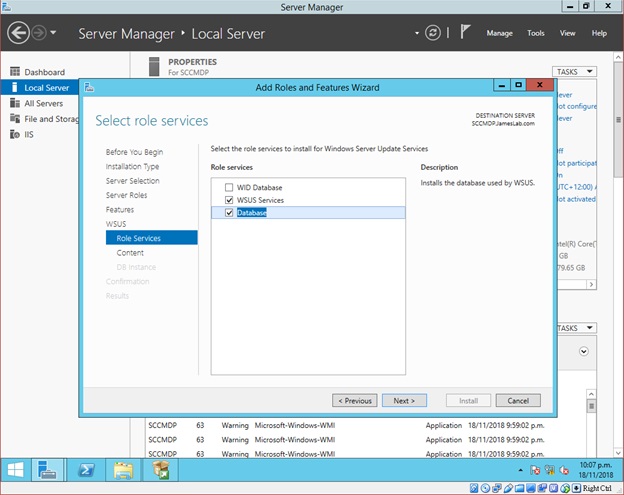Go to the WSUS step
Screen dimensions: 624x495
(x=116, y=224)
